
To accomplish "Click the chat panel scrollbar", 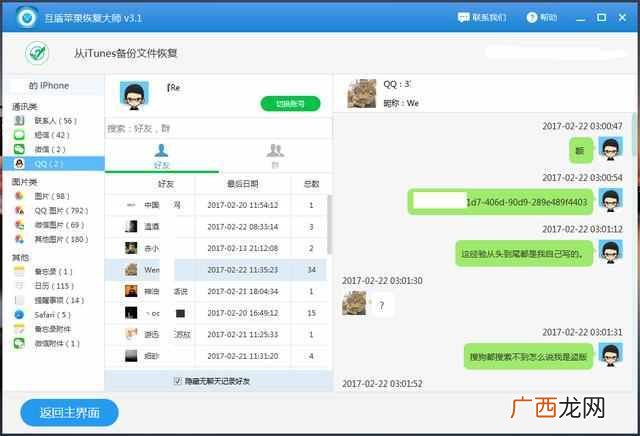I will 635,135.
